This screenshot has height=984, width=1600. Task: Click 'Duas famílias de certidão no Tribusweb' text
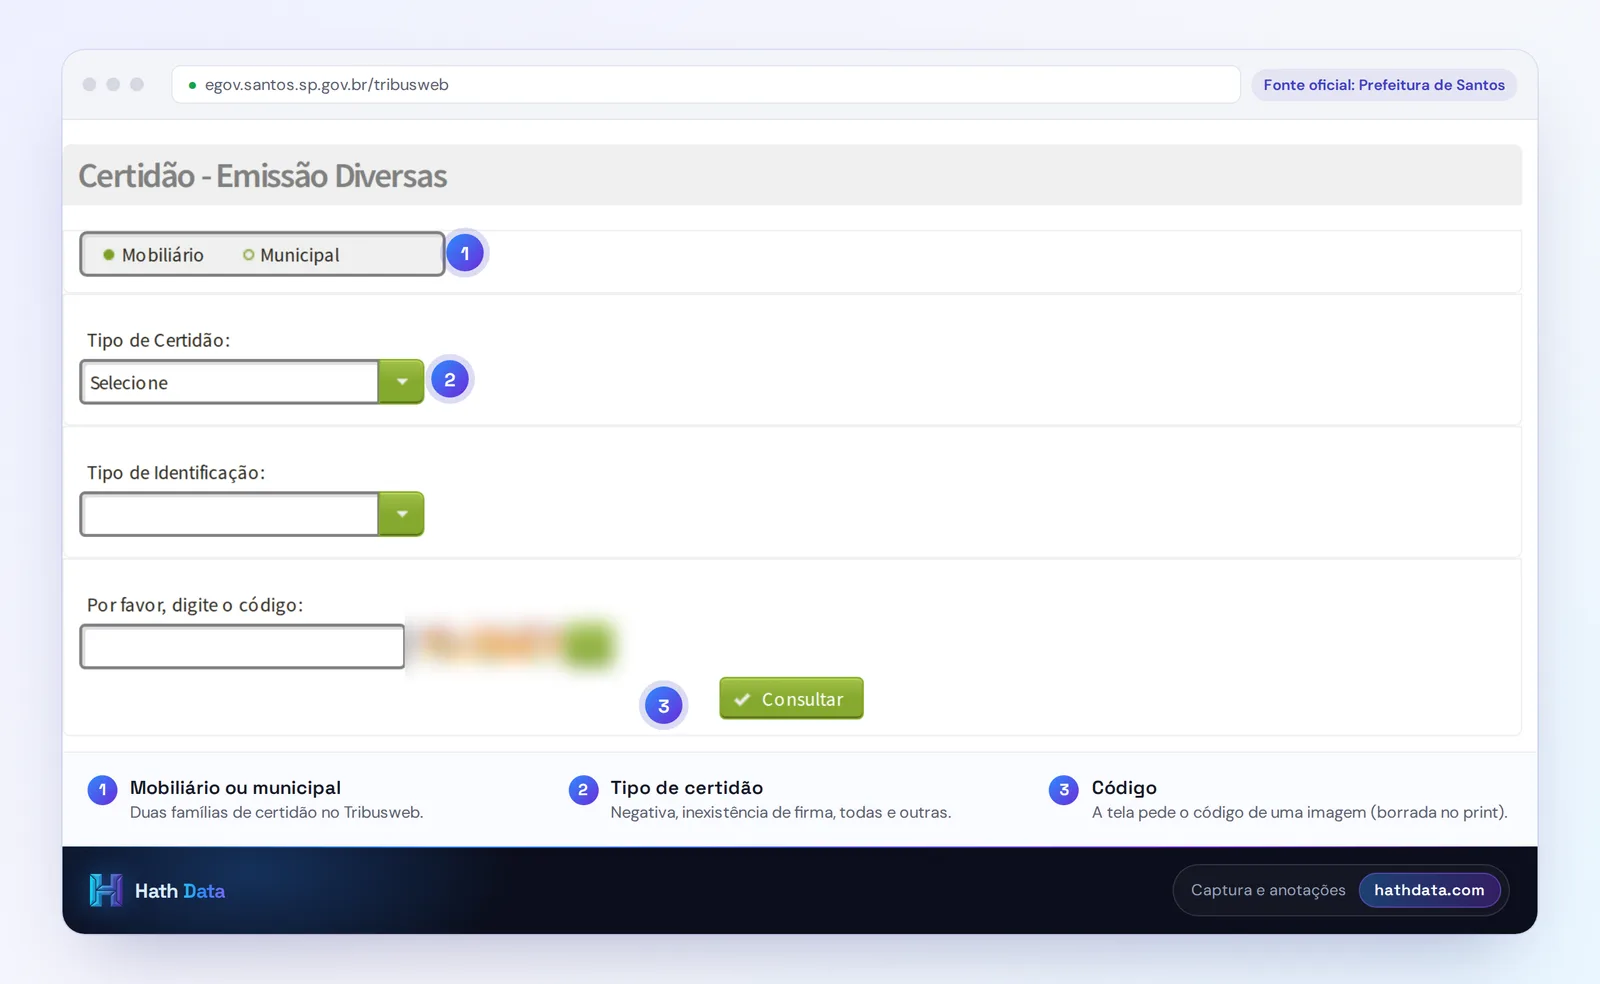pos(276,813)
